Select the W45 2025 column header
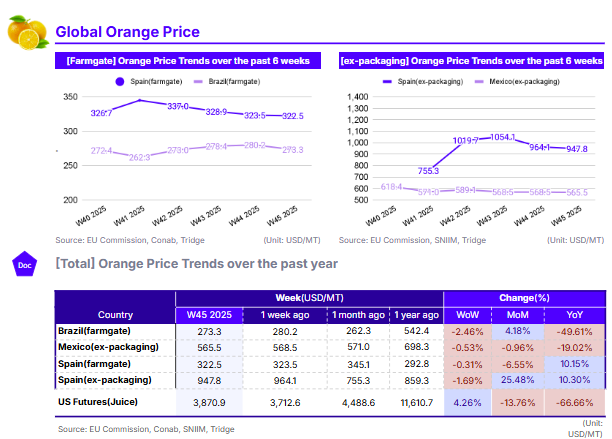 pos(207,314)
